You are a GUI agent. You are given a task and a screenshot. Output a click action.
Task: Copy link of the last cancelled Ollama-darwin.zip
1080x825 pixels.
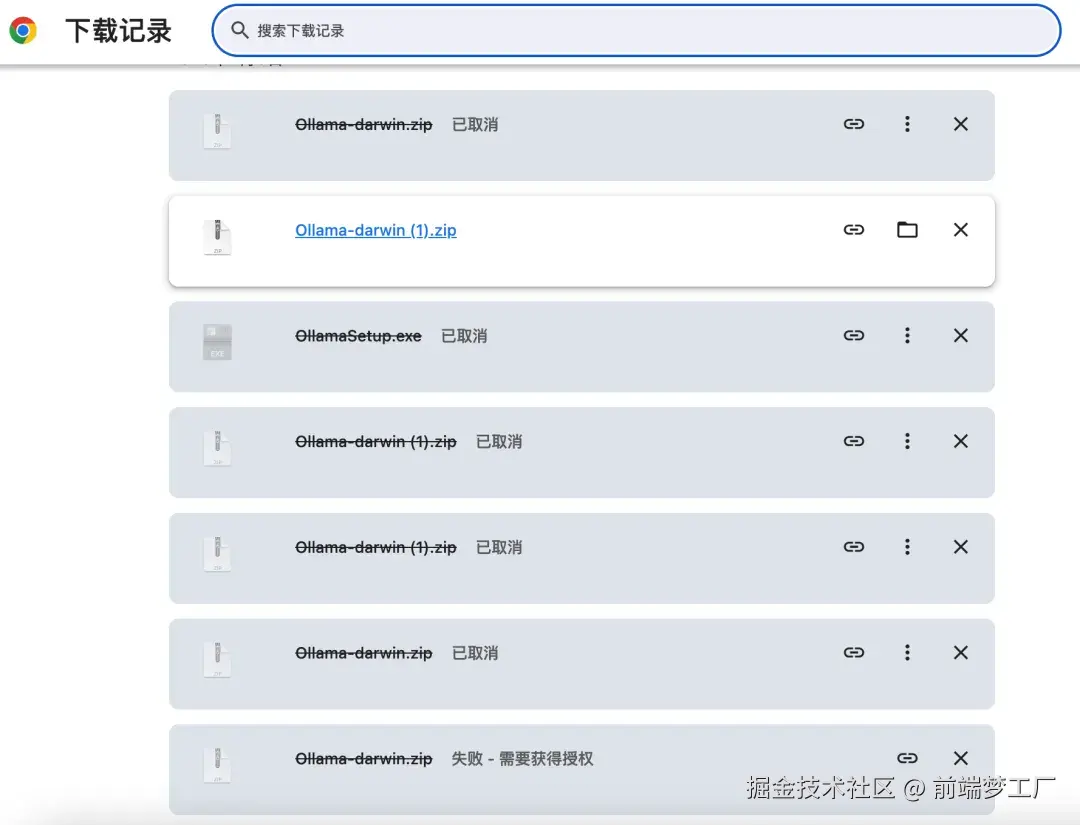coord(854,652)
